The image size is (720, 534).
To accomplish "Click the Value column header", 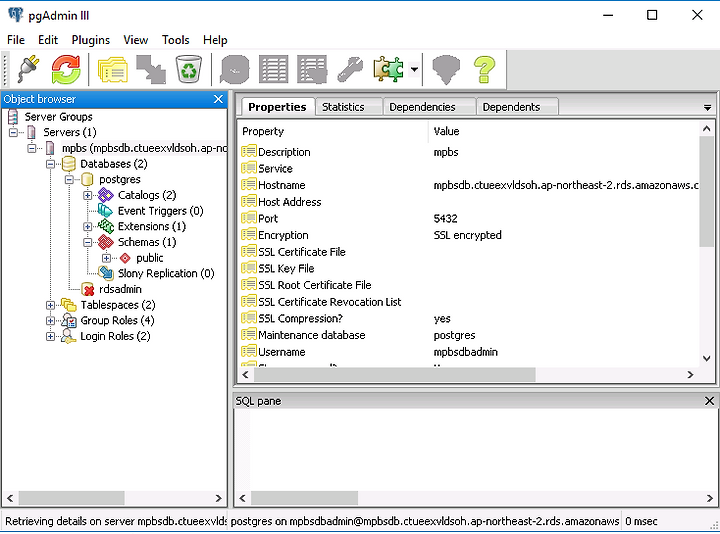I will click(x=564, y=131).
